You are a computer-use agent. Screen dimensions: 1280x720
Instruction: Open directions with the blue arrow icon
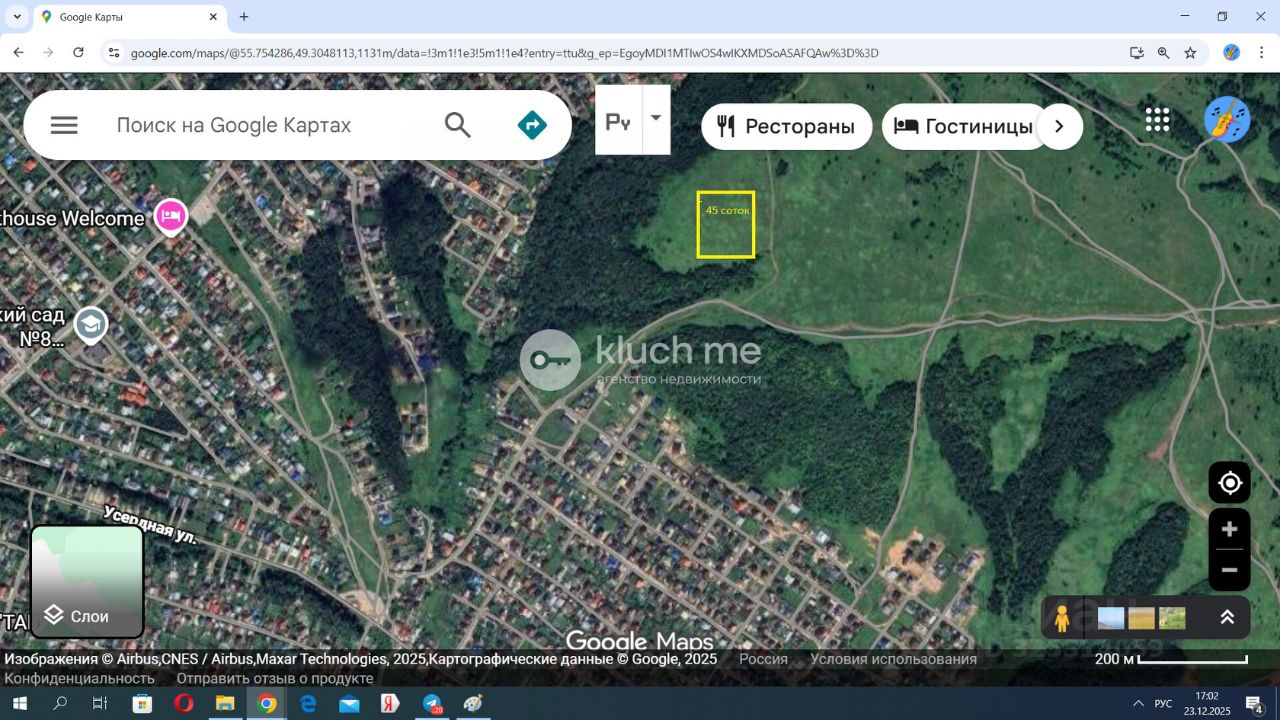532,125
